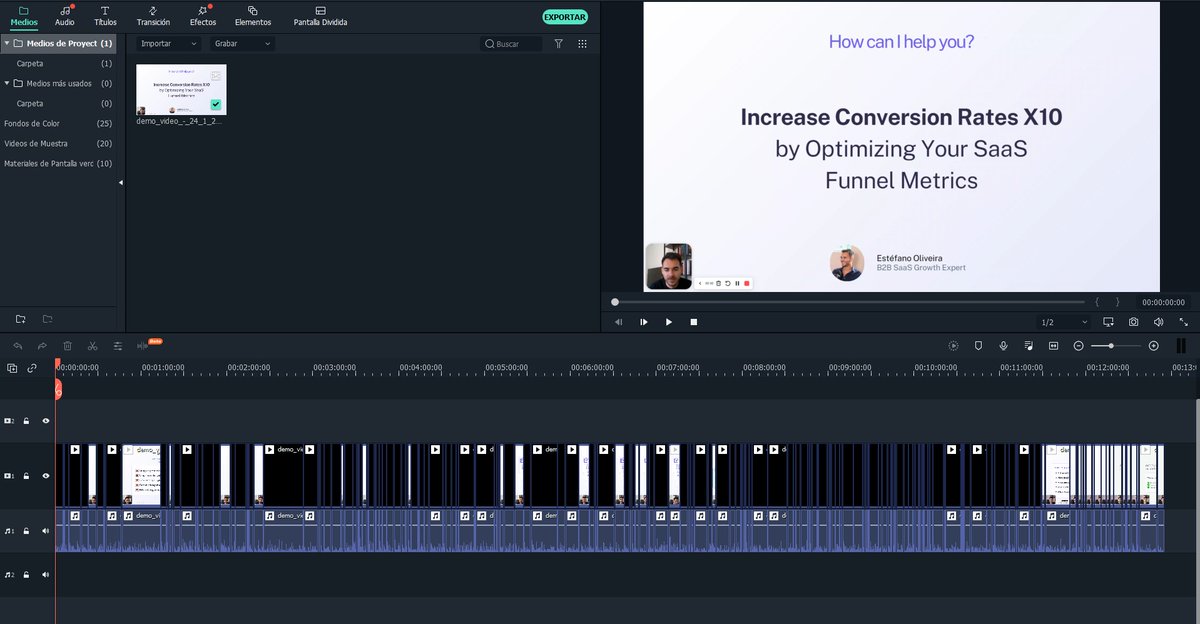Open the Grabar dropdown
Image resolution: width=1200 pixels, height=624 pixels.
click(241, 44)
